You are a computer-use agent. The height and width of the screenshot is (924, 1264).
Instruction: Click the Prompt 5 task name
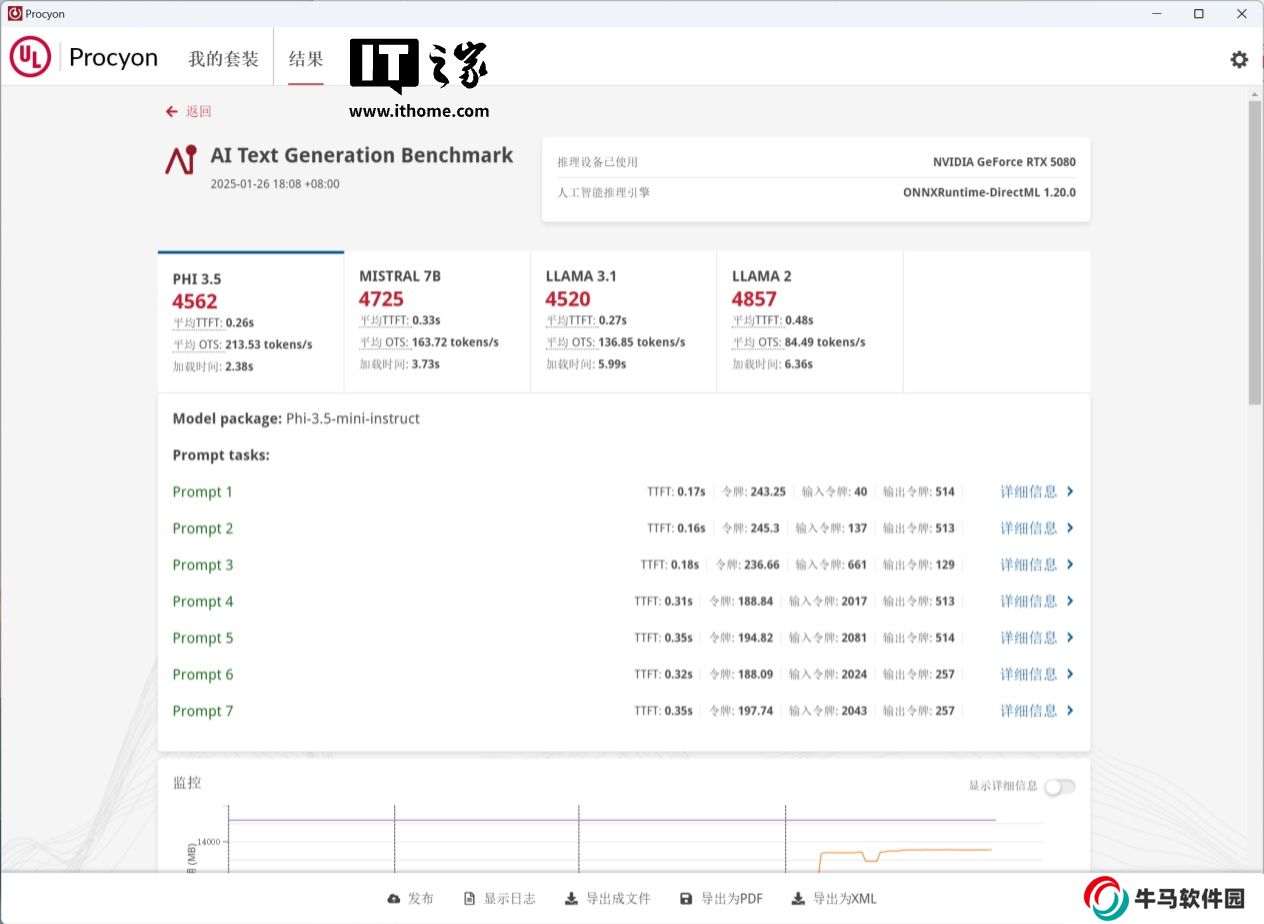203,638
